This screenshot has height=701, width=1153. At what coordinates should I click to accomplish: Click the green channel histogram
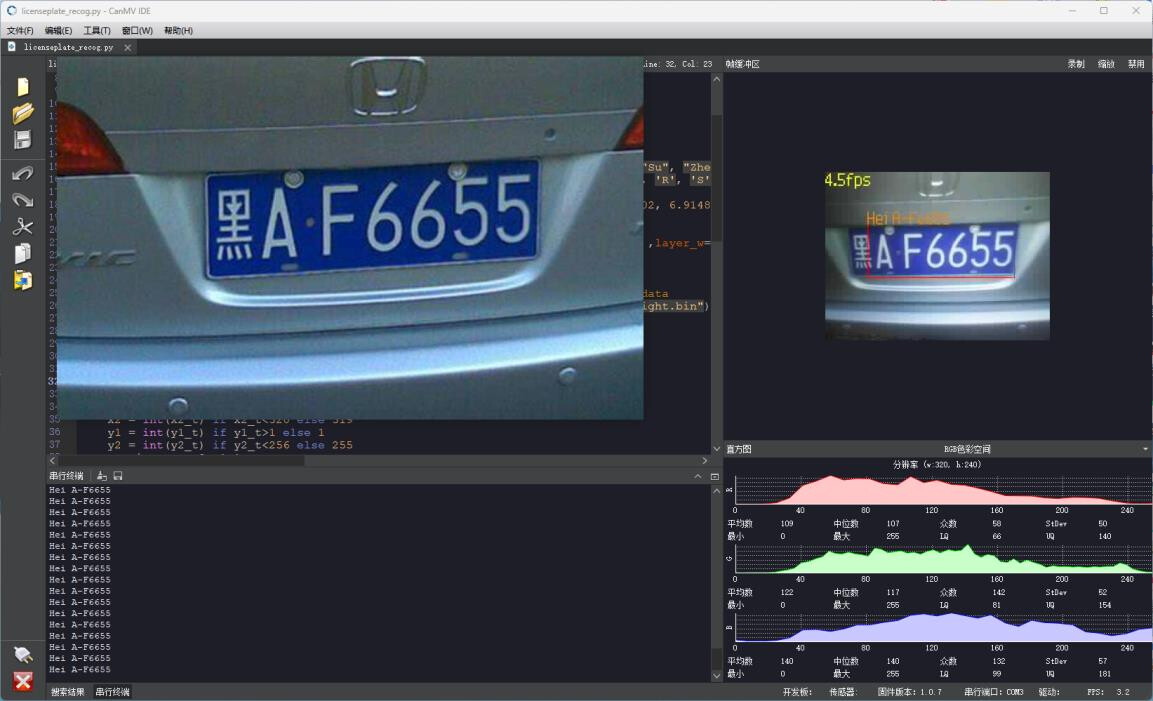(943, 558)
